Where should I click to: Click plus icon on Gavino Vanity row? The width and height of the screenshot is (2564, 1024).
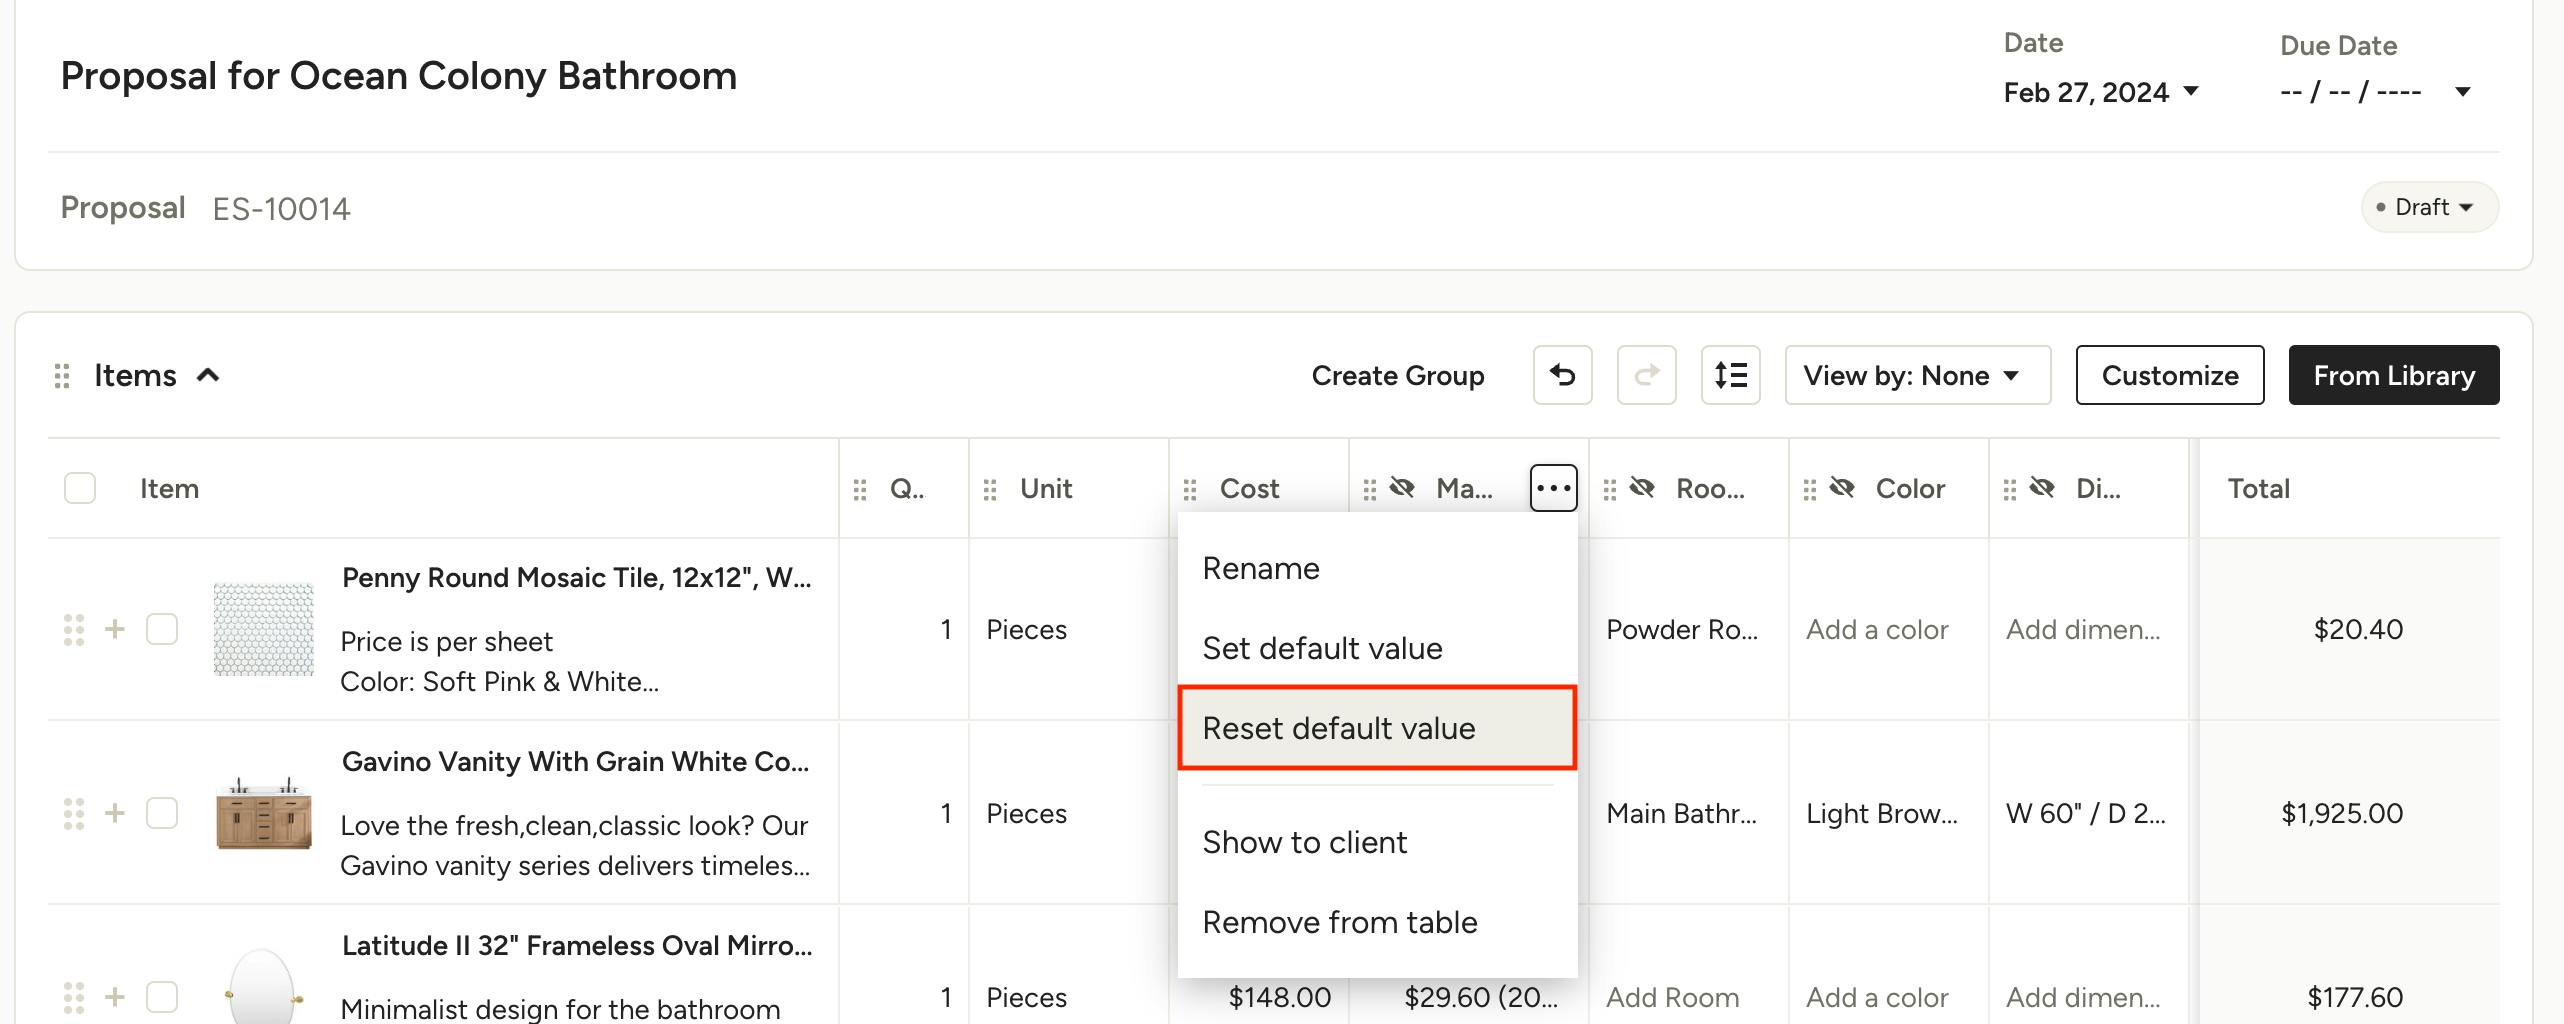pos(115,813)
